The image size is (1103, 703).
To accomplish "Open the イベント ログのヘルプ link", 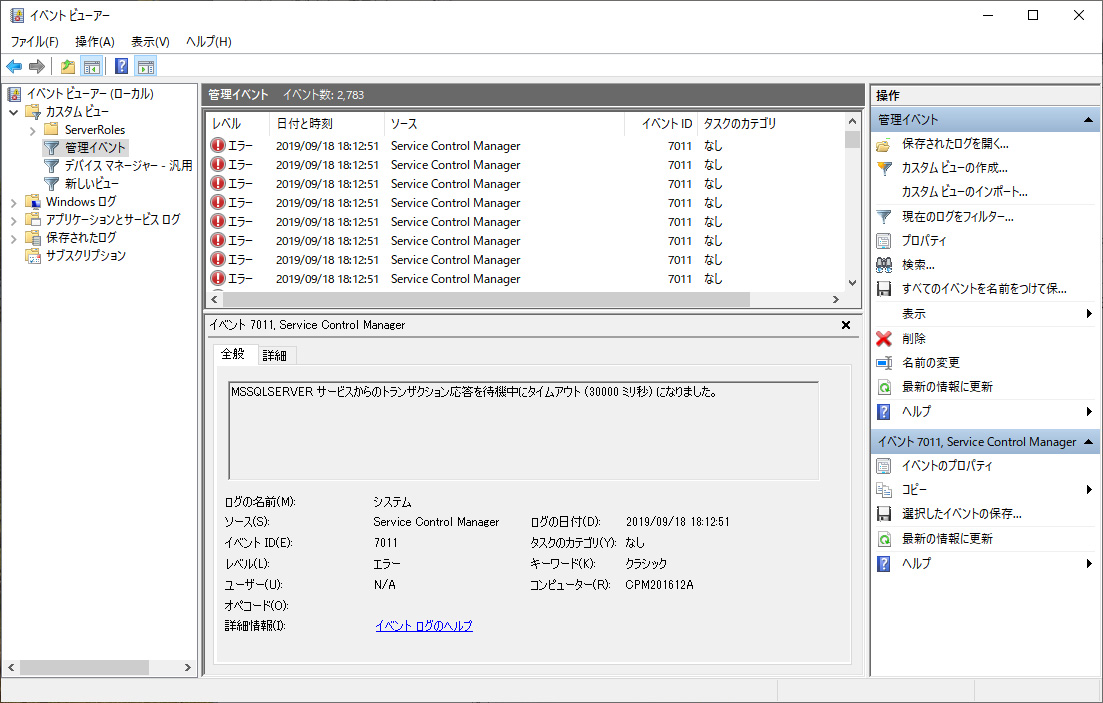I will [x=424, y=626].
